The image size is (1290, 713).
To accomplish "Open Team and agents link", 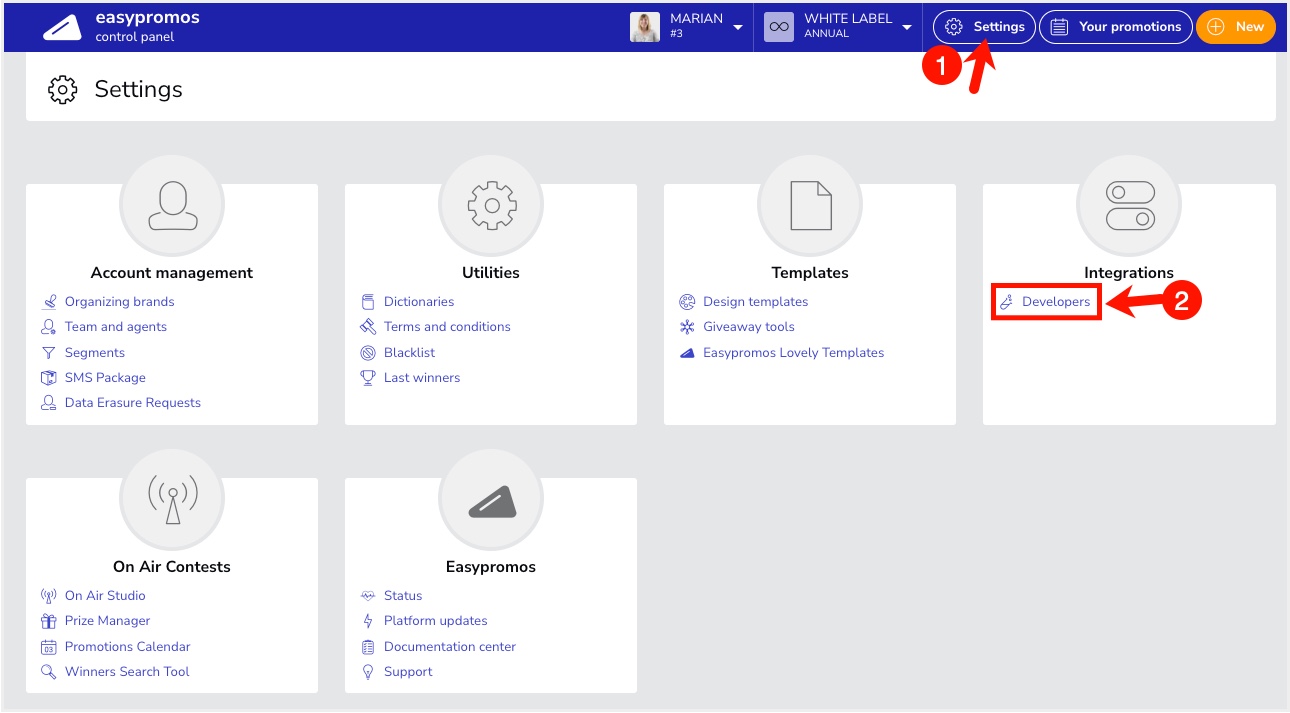I will (116, 327).
